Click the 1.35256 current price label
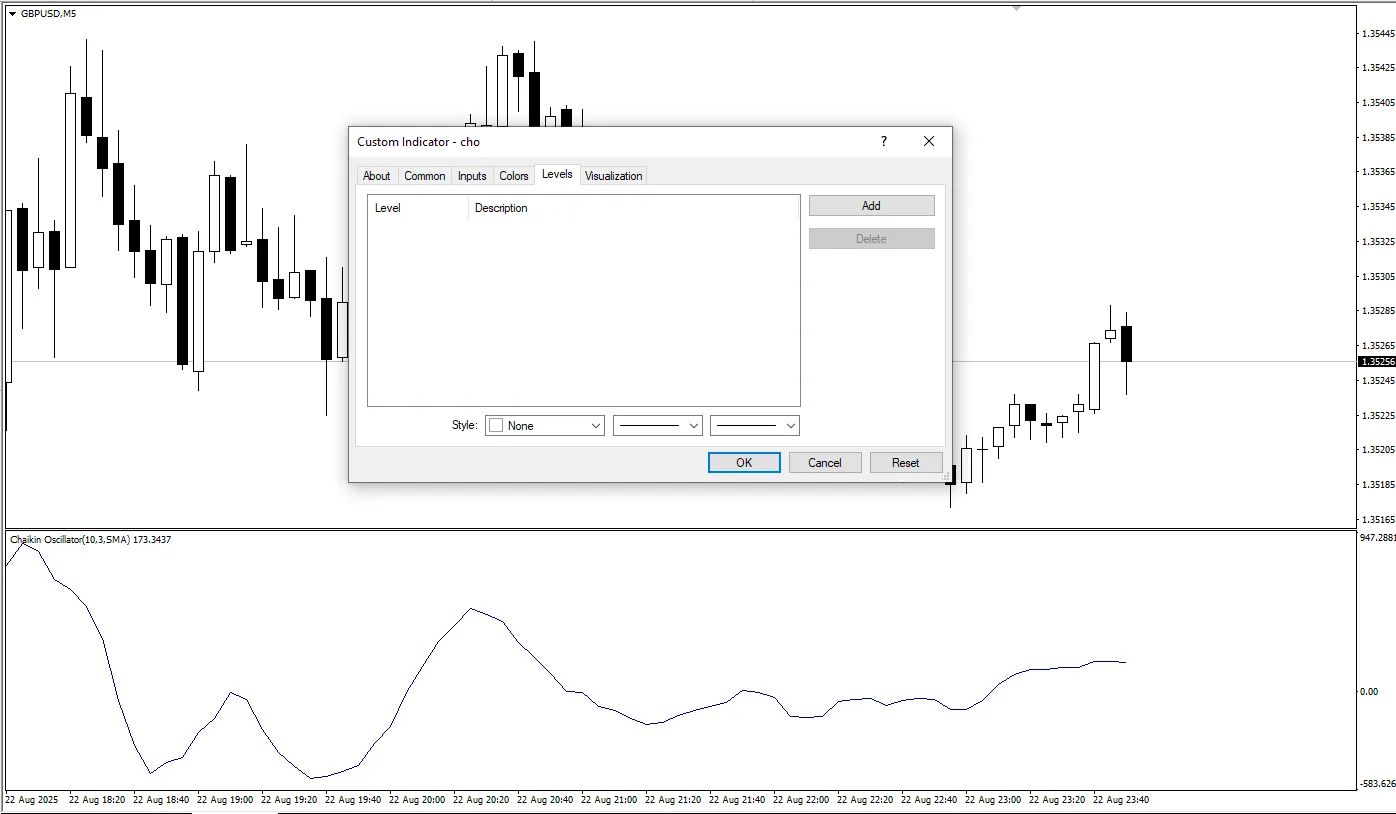The image size is (1396, 814). [1377, 361]
